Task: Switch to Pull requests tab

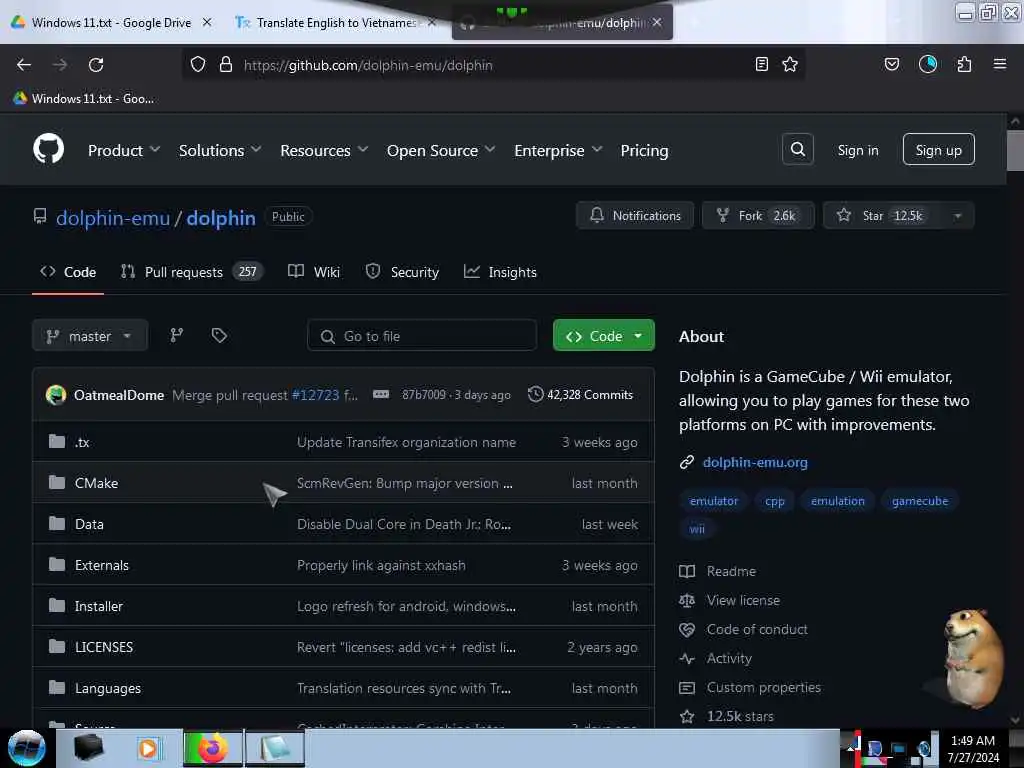Action: click(x=192, y=272)
